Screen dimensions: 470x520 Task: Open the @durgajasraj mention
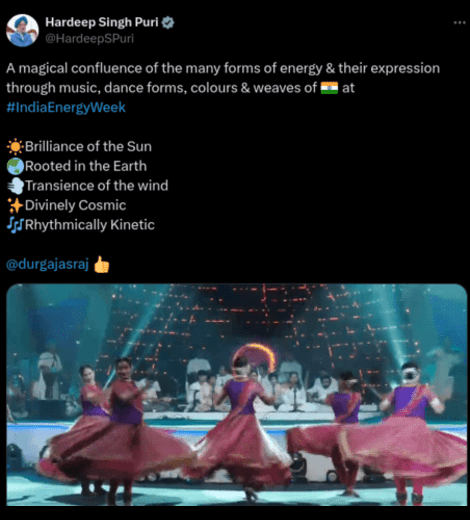(47, 264)
